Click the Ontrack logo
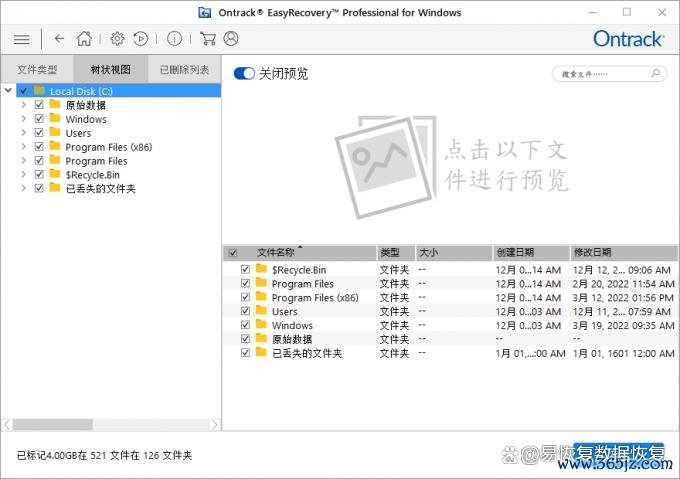The image size is (680, 479). click(x=628, y=39)
